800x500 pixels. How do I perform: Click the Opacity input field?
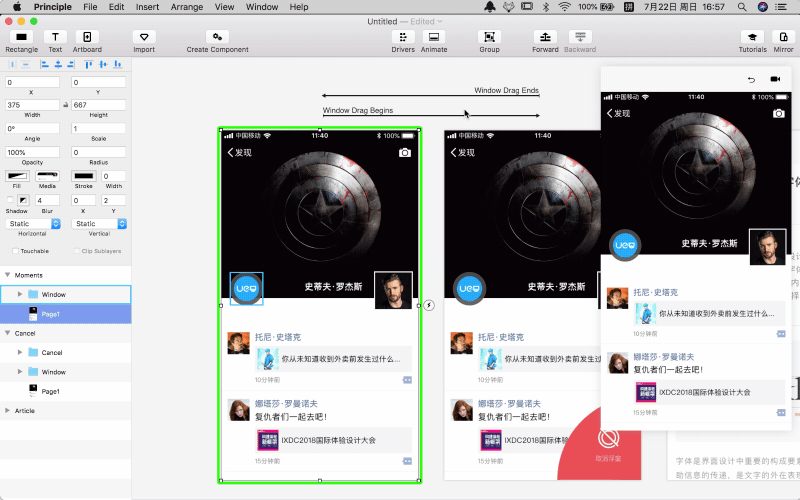[33, 152]
